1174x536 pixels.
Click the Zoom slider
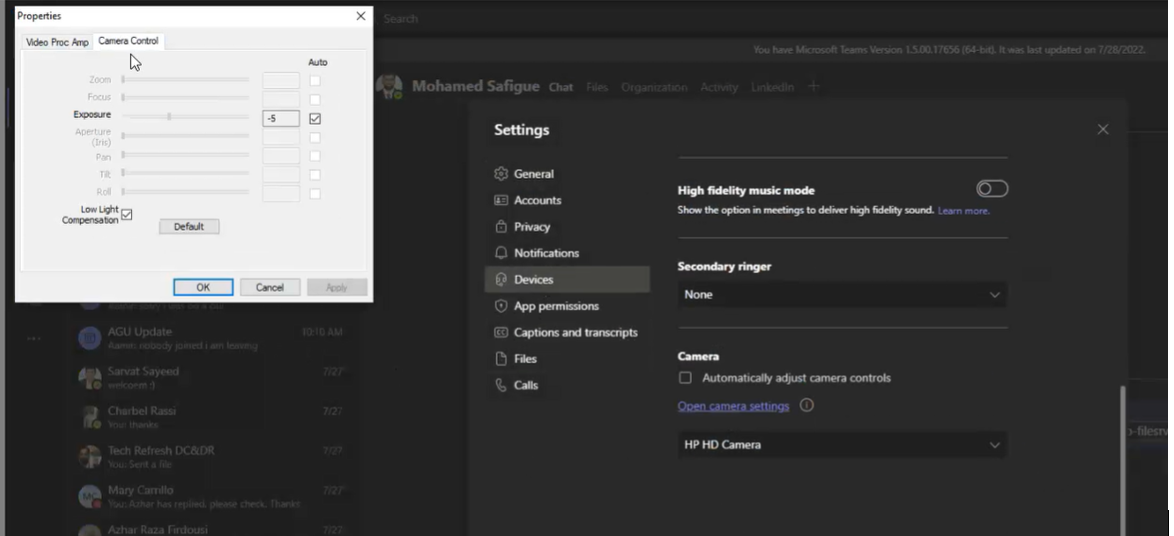(186, 79)
